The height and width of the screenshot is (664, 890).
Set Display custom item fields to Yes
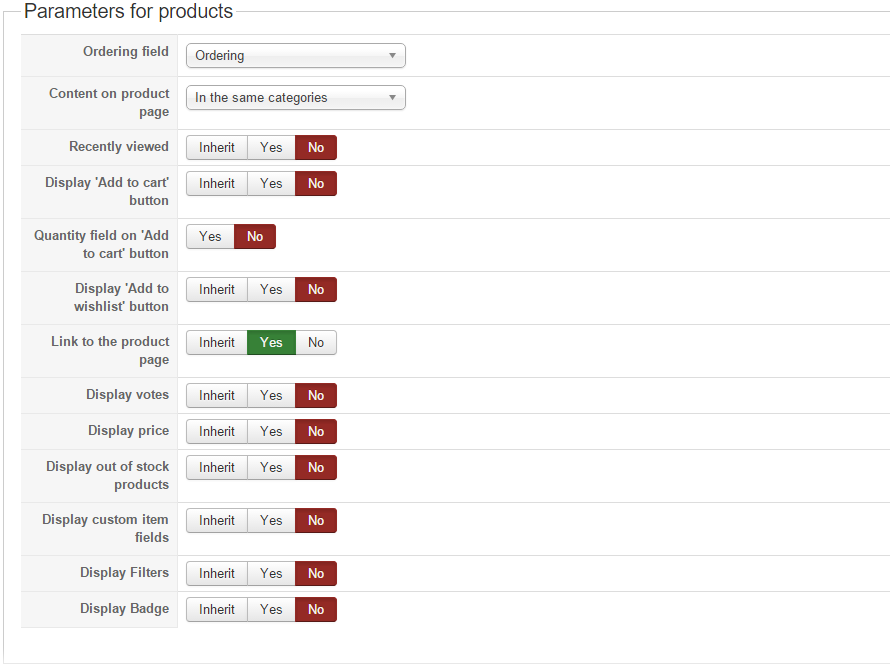(271, 521)
